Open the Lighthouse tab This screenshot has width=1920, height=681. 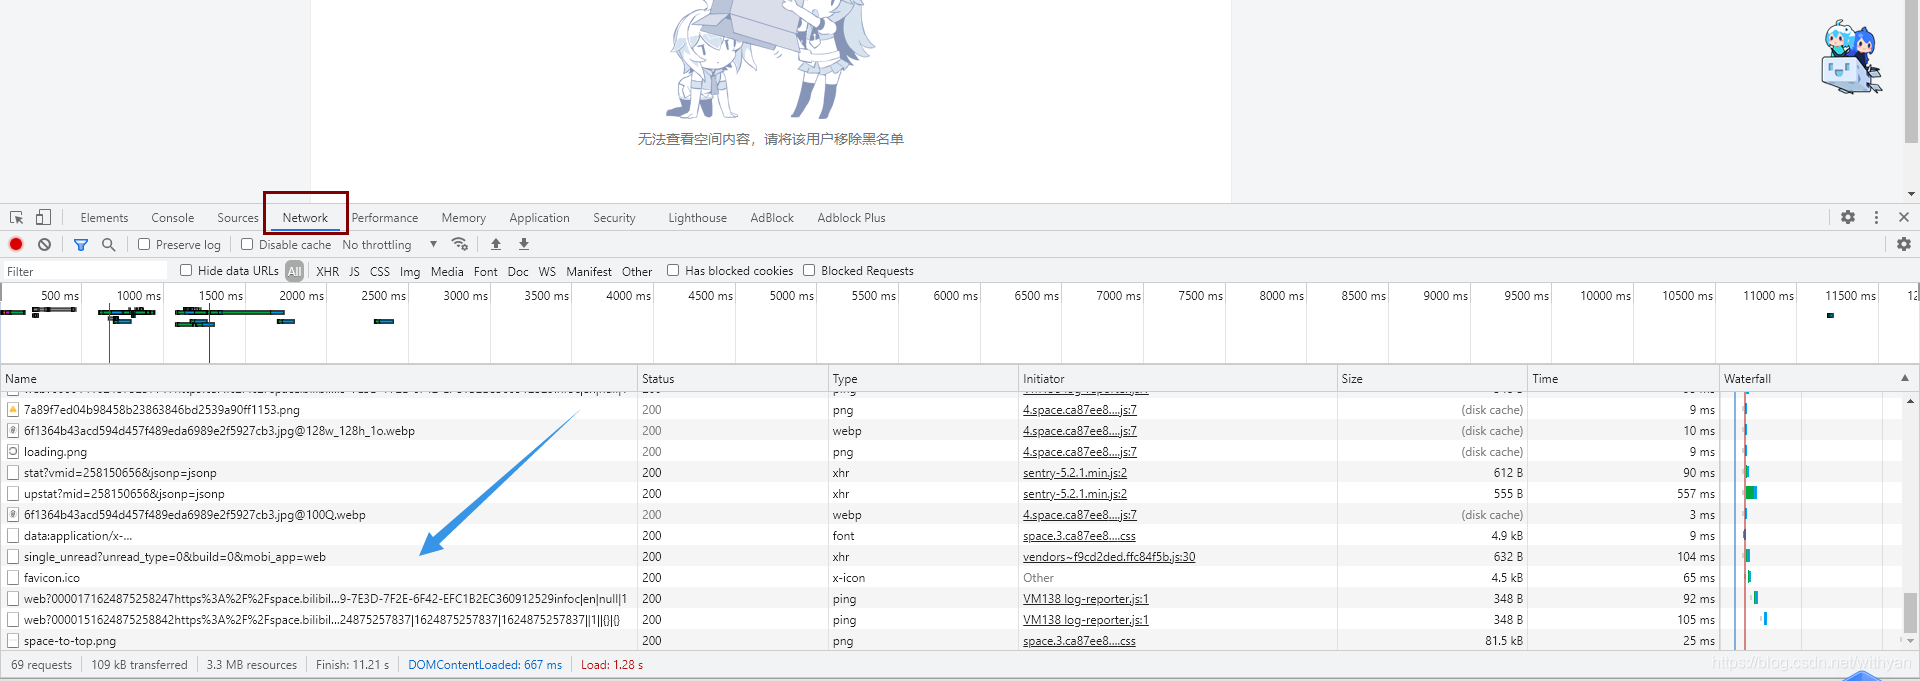click(697, 218)
